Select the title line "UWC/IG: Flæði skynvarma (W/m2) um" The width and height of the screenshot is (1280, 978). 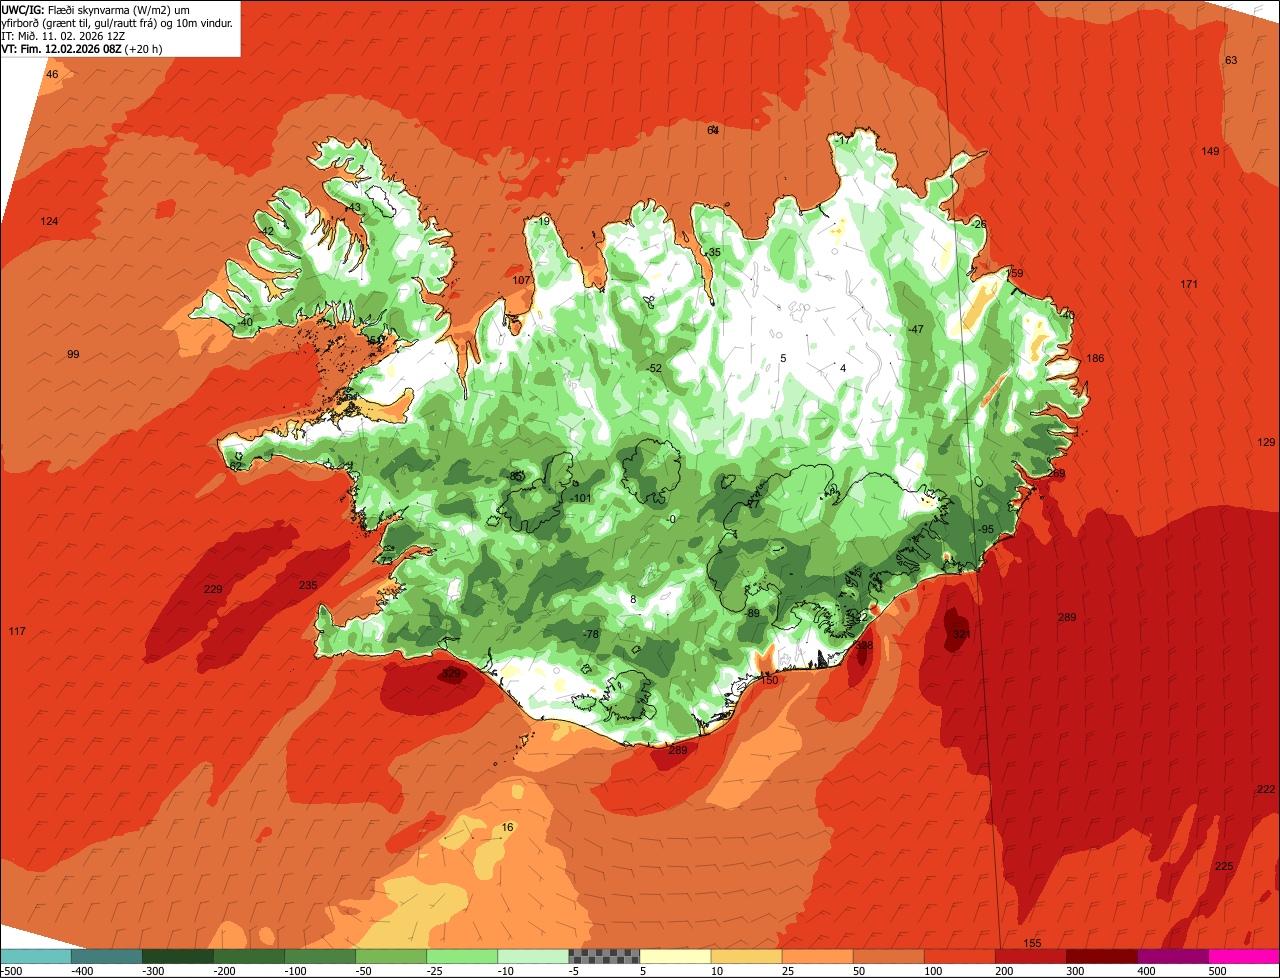point(95,9)
